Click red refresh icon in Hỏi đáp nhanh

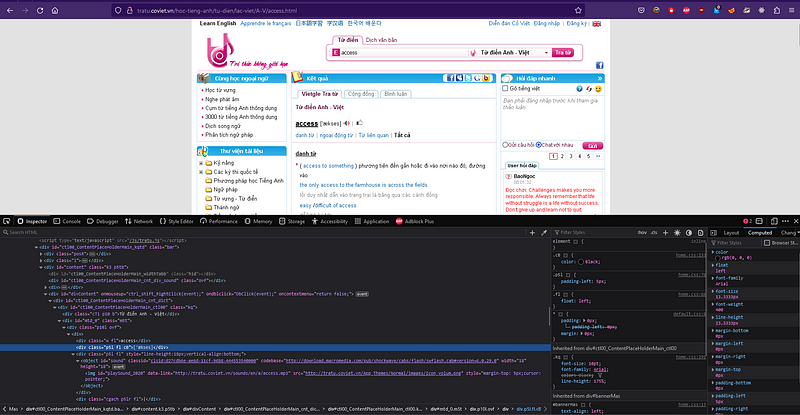pyautogui.click(x=589, y=89)
